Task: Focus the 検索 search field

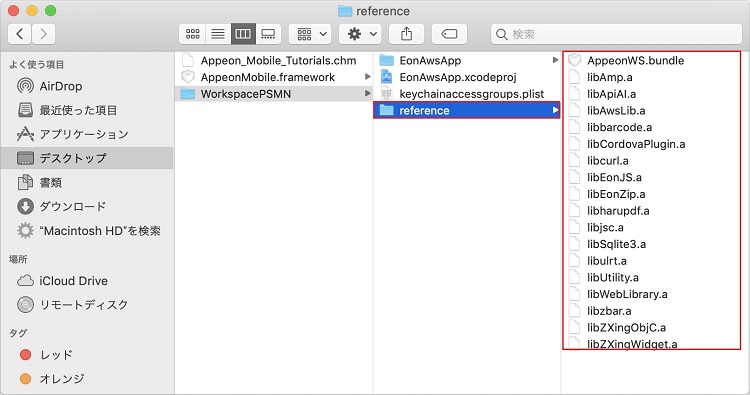Action: click(x=616, y=34)
